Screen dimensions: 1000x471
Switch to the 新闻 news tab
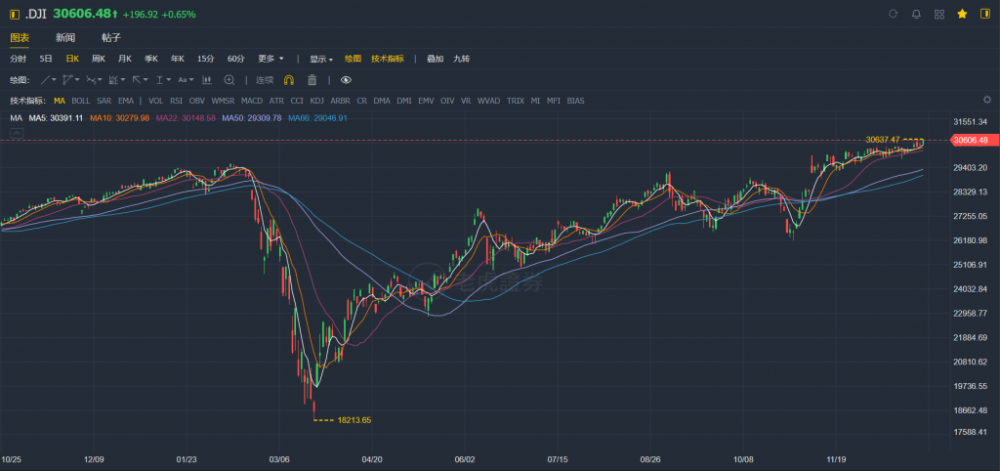pos(65,37)
